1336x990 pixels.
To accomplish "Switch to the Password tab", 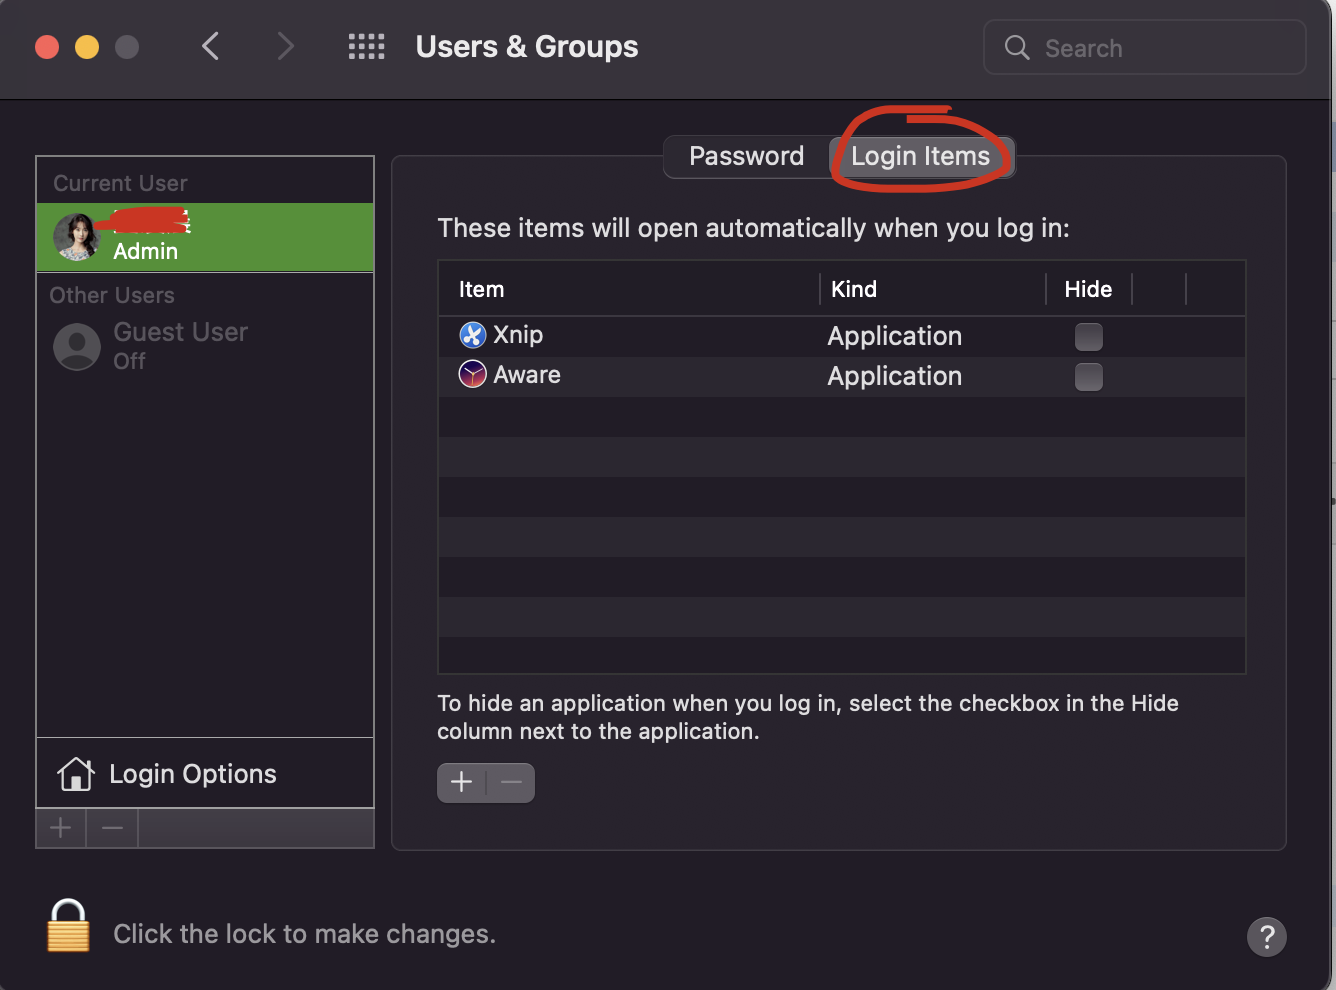I will tap(746, 156).
